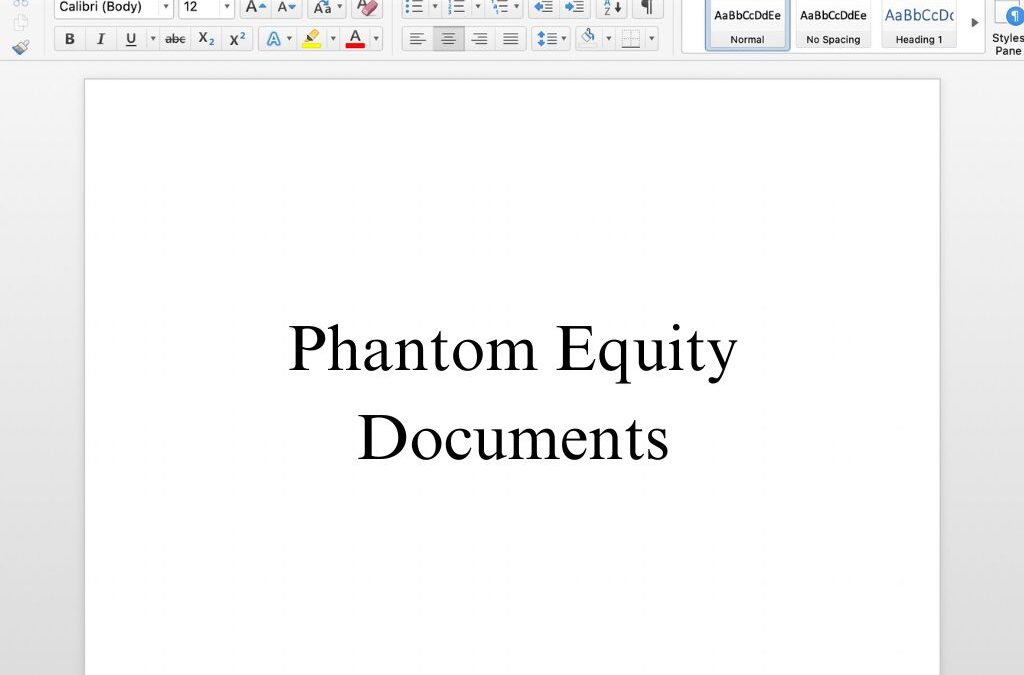1024x675 pixels.
Task: Start a numbered list
Action: [x=456, y=7]
